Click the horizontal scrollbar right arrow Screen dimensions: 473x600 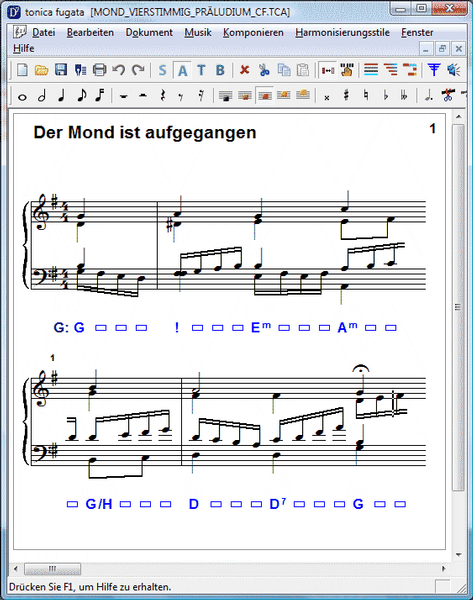pos(444,569)
